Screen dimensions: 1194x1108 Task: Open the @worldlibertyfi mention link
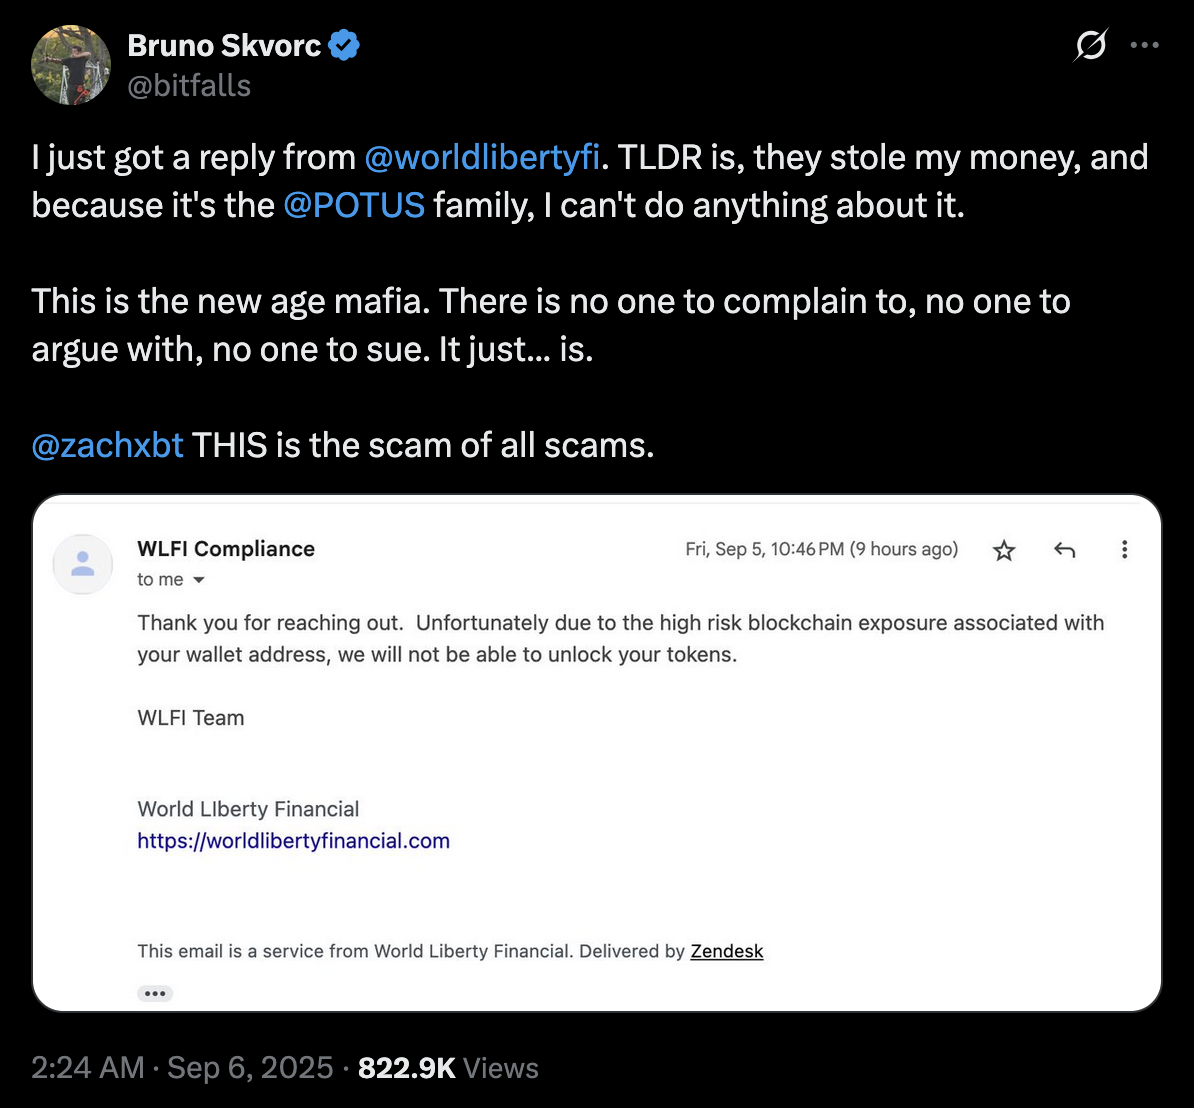coord(482,158)
